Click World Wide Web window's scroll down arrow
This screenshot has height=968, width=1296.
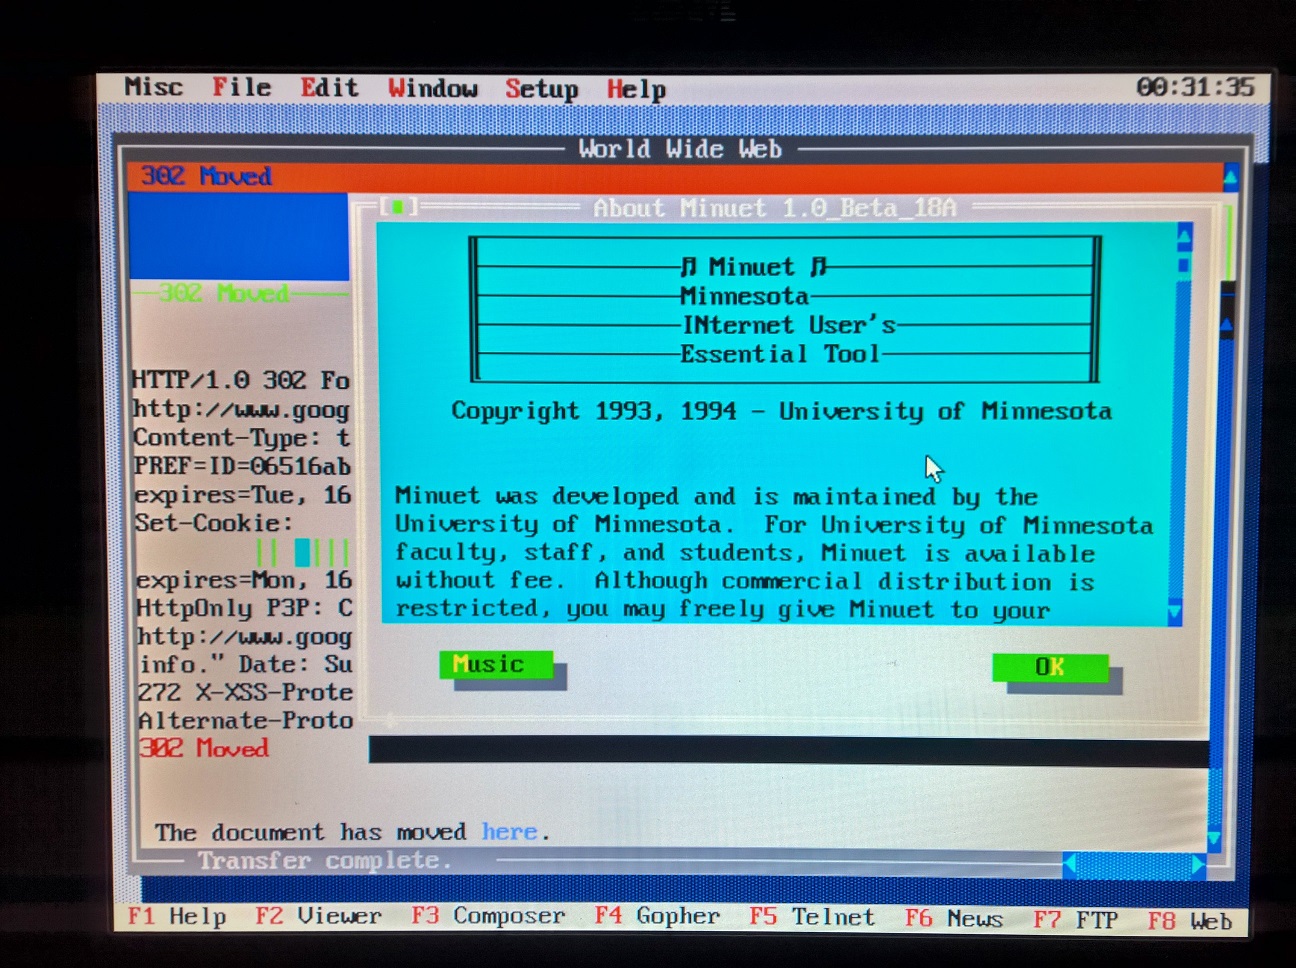(1214, 839)
